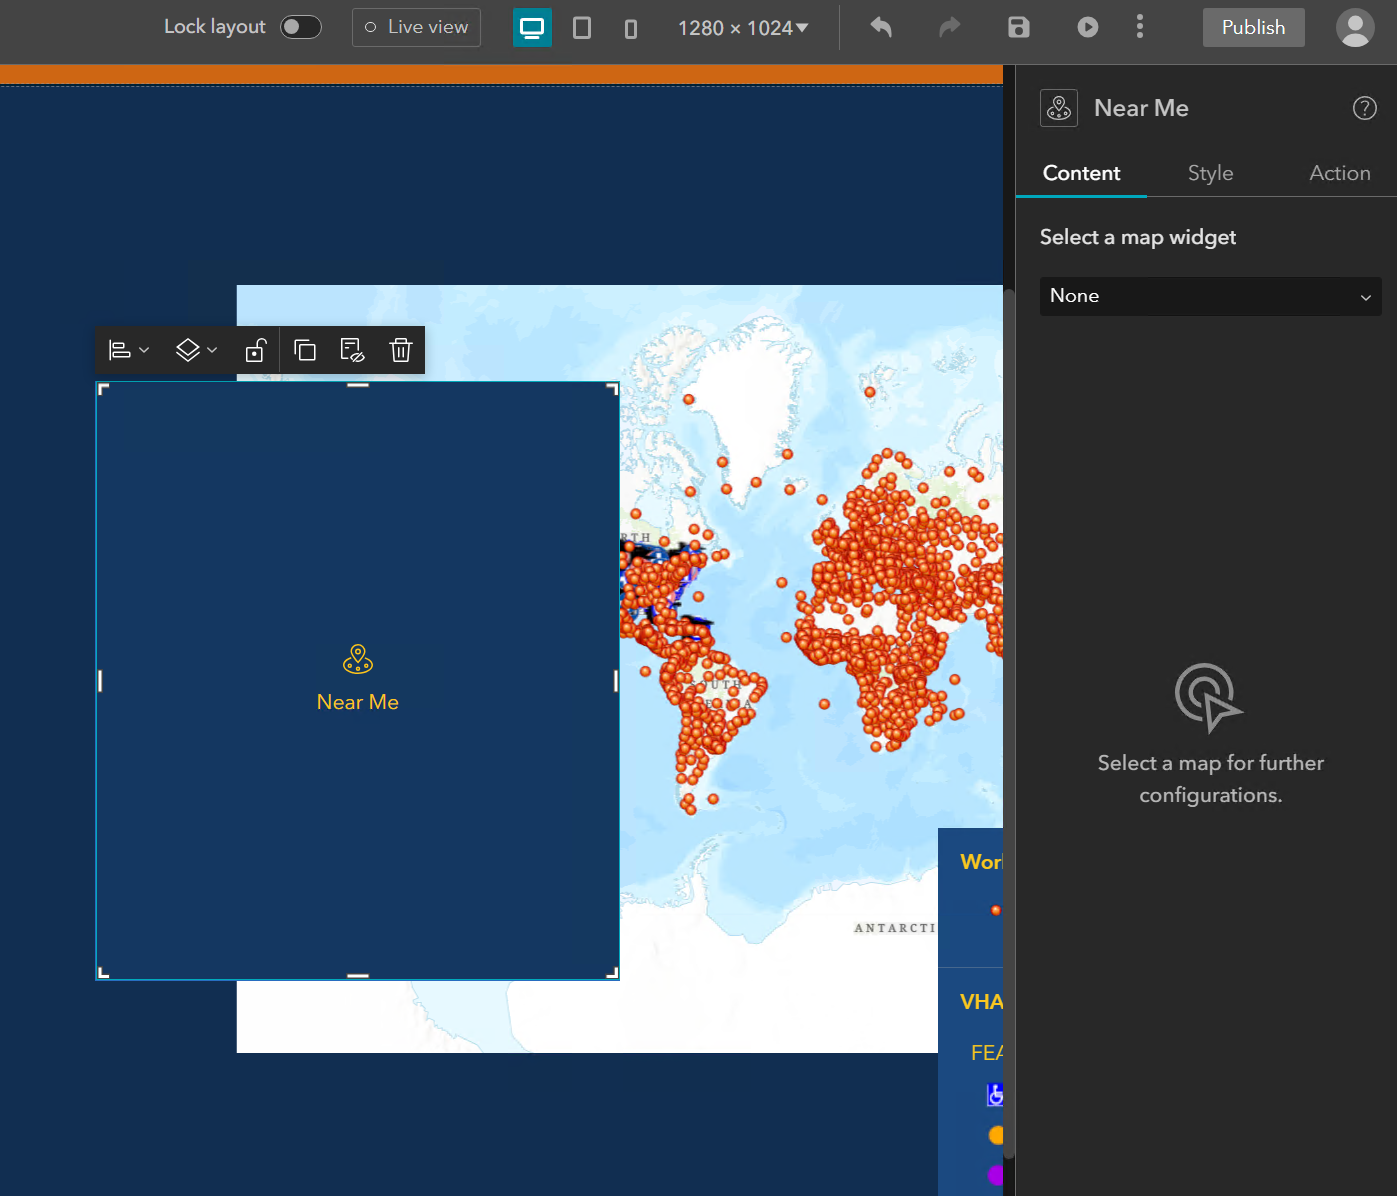Select the desktop device preview icon
The image size is (1397, 1196).
(532, 27)
